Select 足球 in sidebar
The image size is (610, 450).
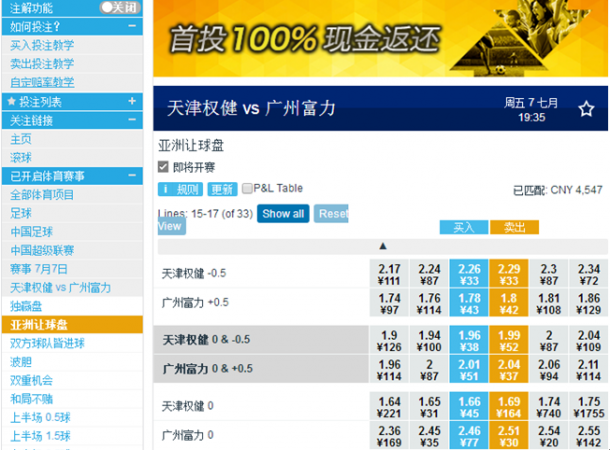coord(21,213)
